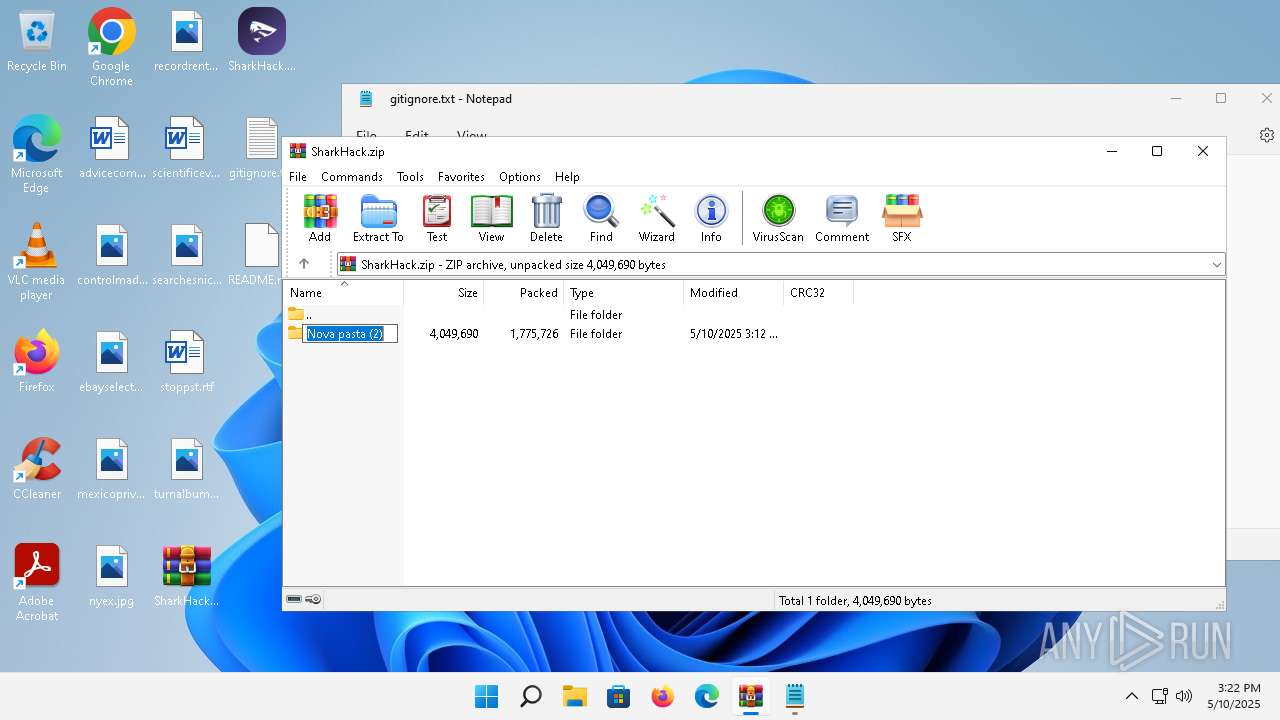Image resolution: width=1280 pixels, height=720 pixels.
Task: Go up one folder level arrow
Action: 304,264
